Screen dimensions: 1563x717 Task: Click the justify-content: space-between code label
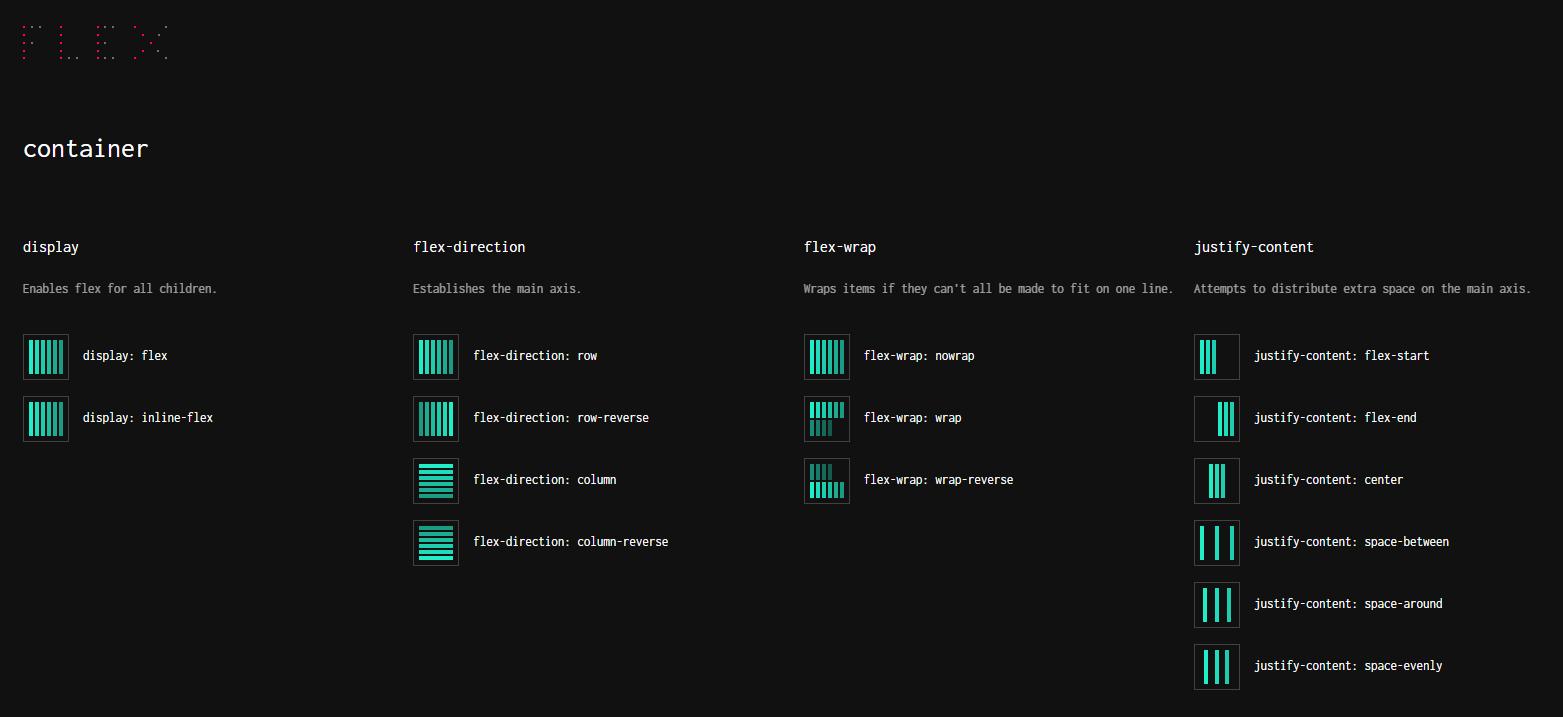(x=1350, y=541)
